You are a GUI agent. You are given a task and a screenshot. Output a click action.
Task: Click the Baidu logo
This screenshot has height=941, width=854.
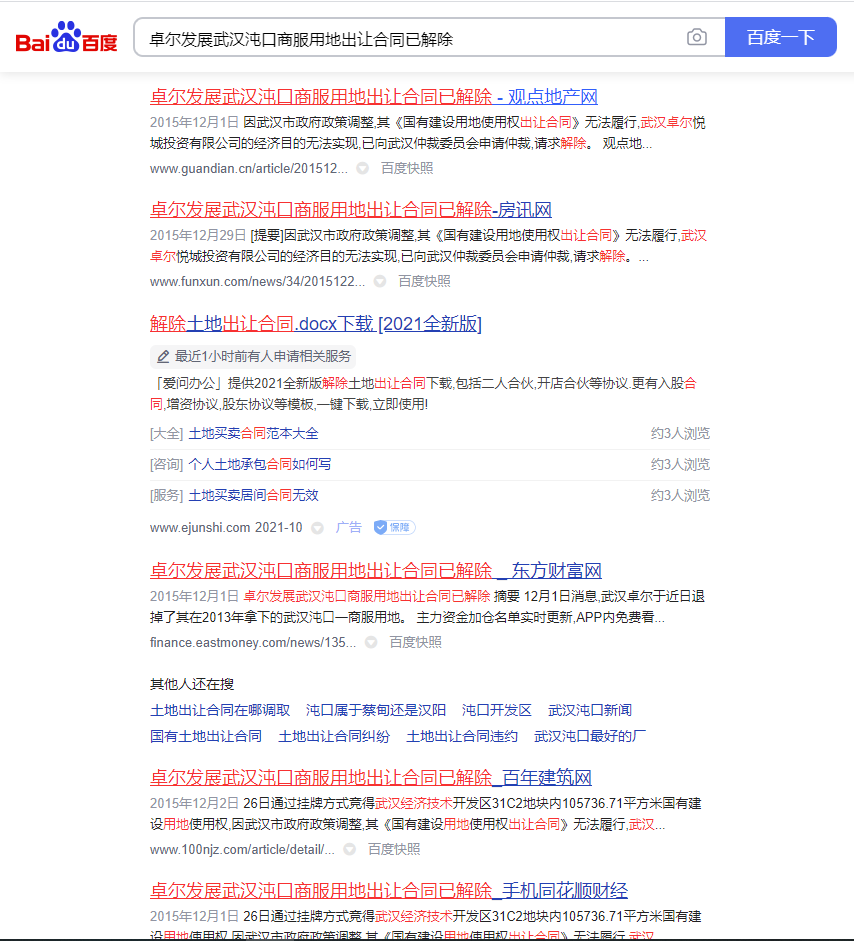[x=66, y=37]
